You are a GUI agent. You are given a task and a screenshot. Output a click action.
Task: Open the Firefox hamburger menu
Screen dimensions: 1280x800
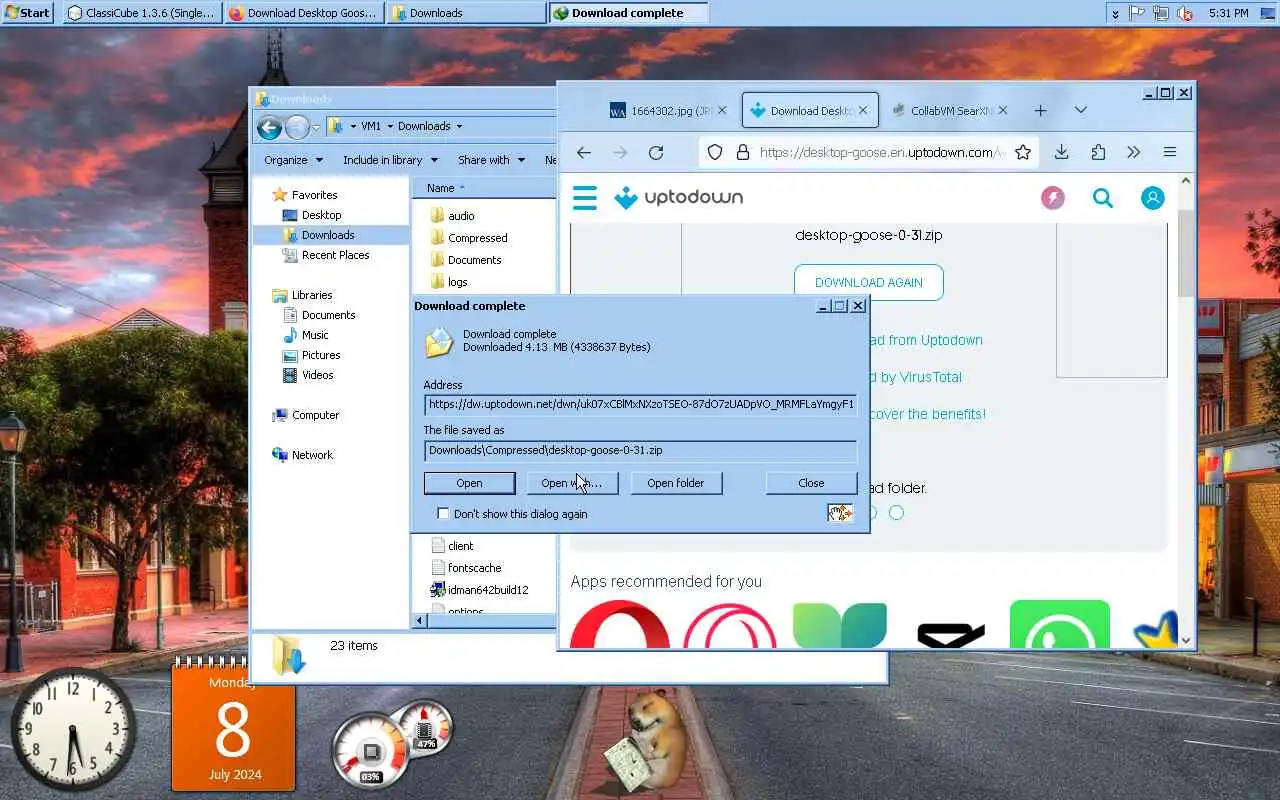[1169, 152]
